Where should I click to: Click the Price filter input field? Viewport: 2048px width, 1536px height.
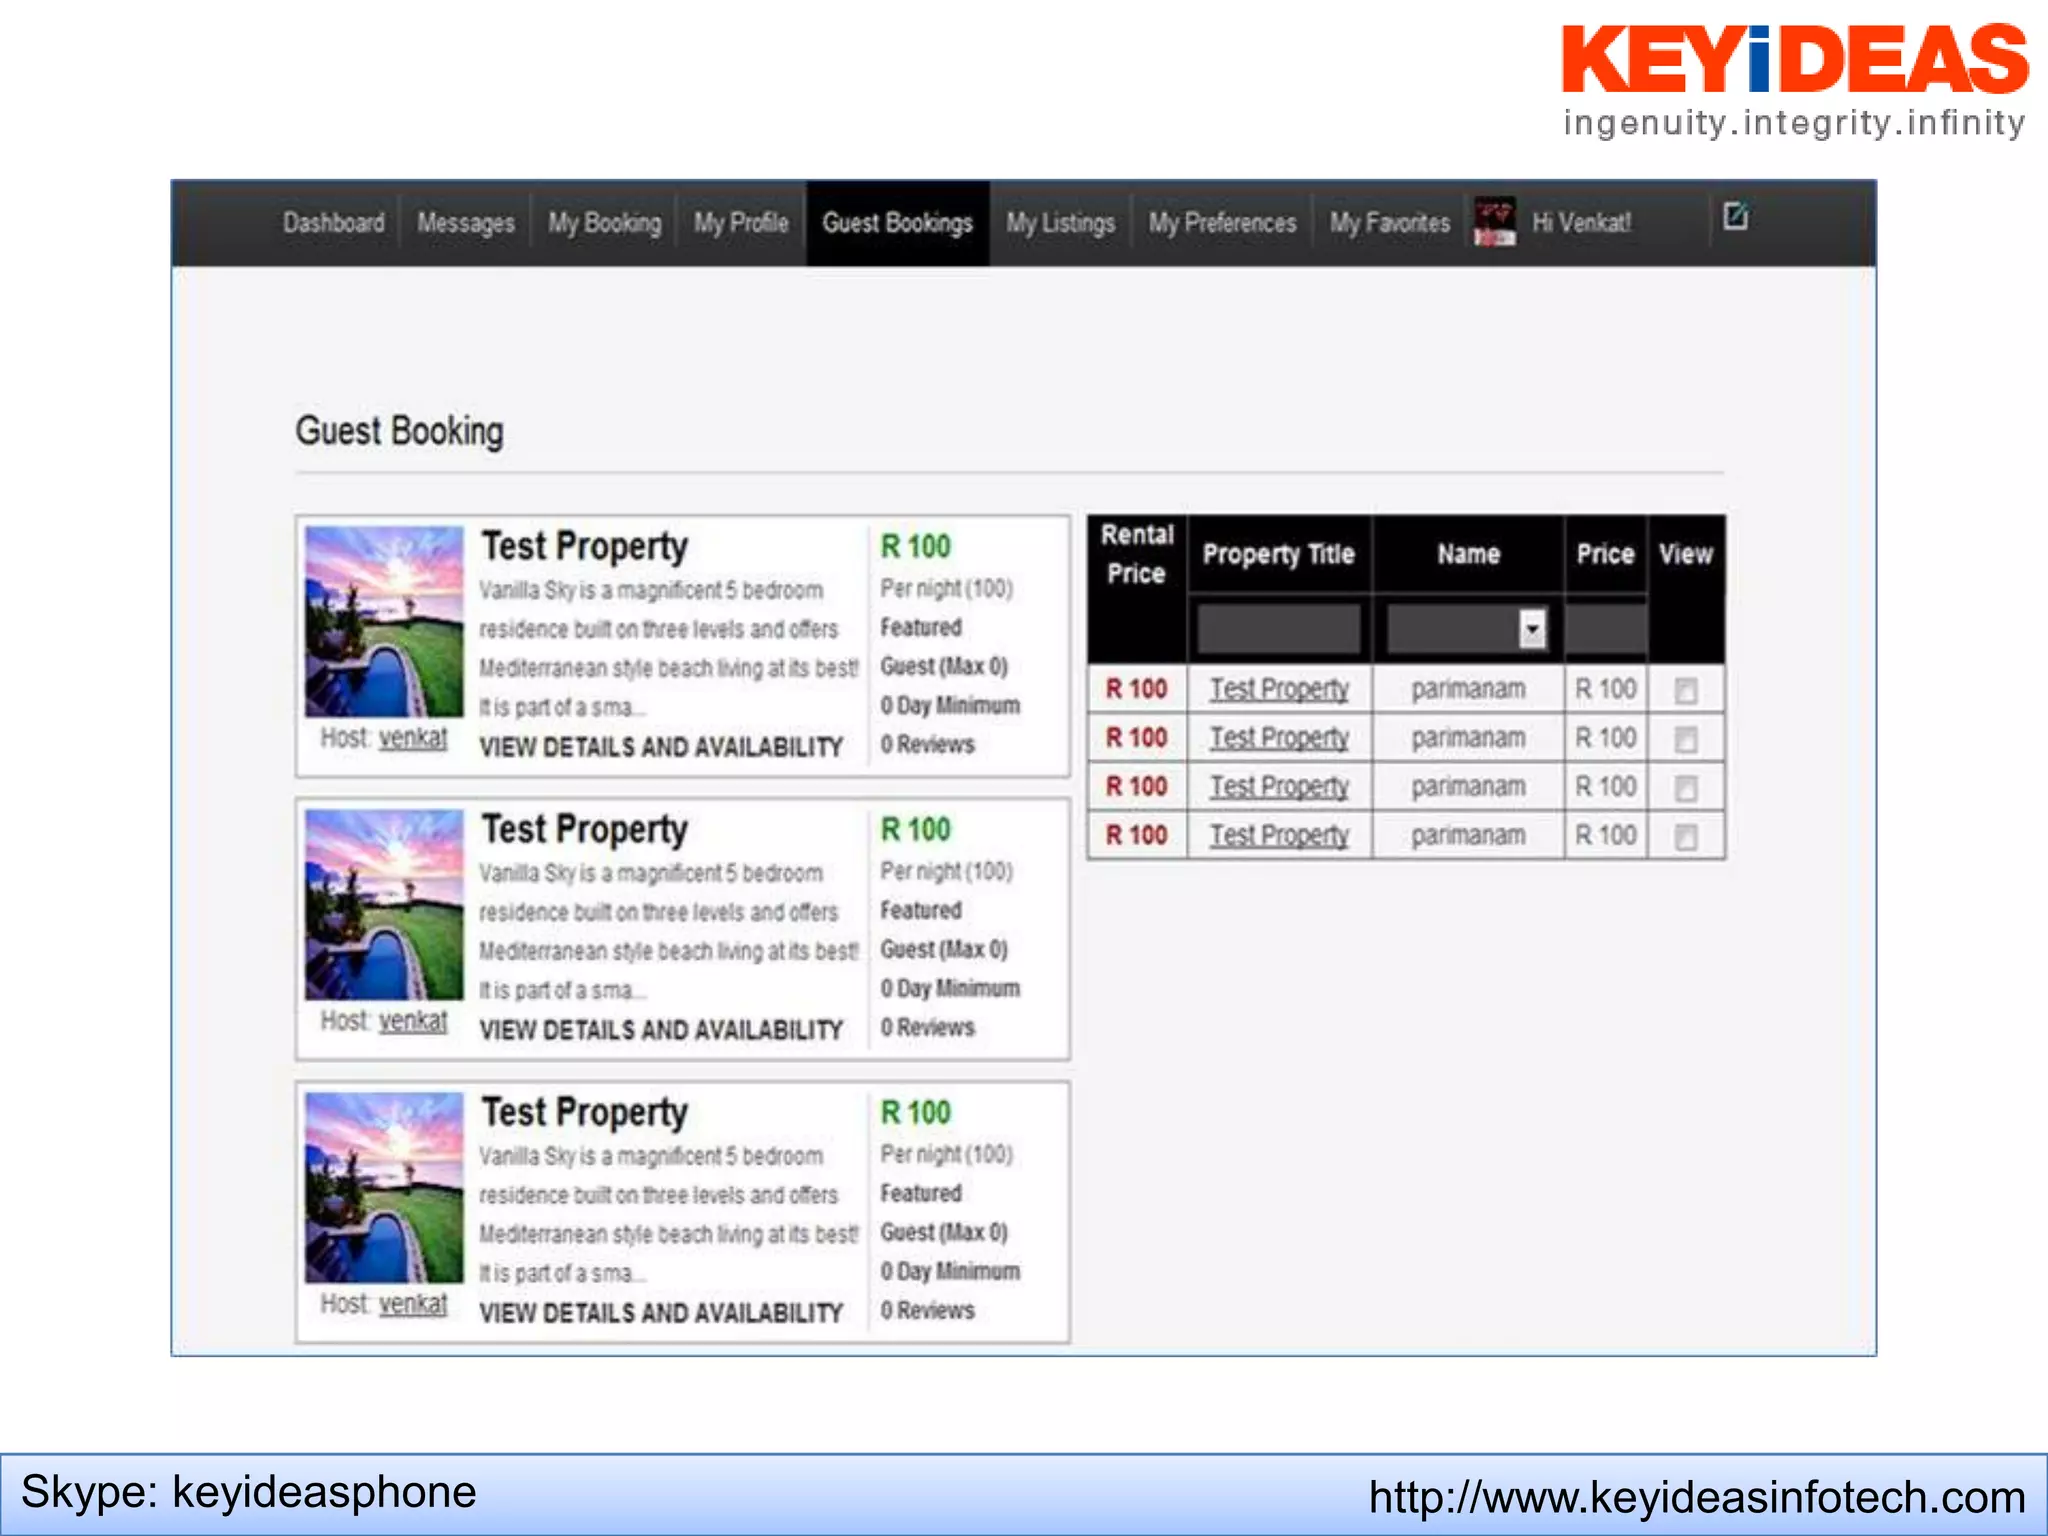tap(1605, 628)
